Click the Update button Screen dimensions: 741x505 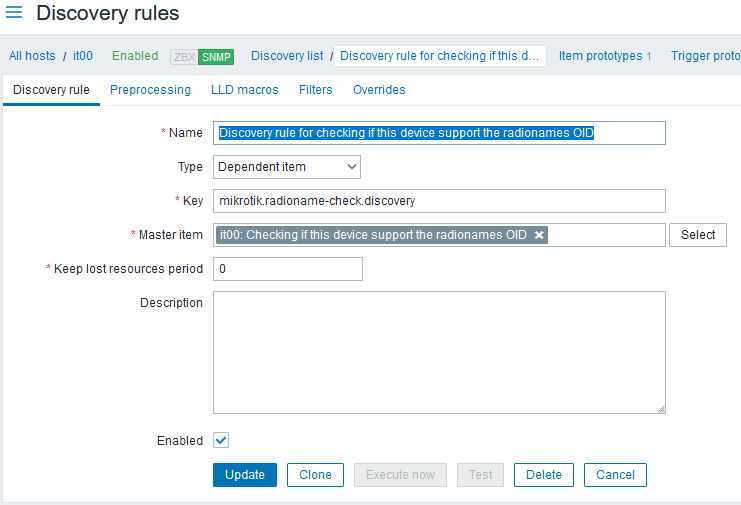tap(245, 475)
